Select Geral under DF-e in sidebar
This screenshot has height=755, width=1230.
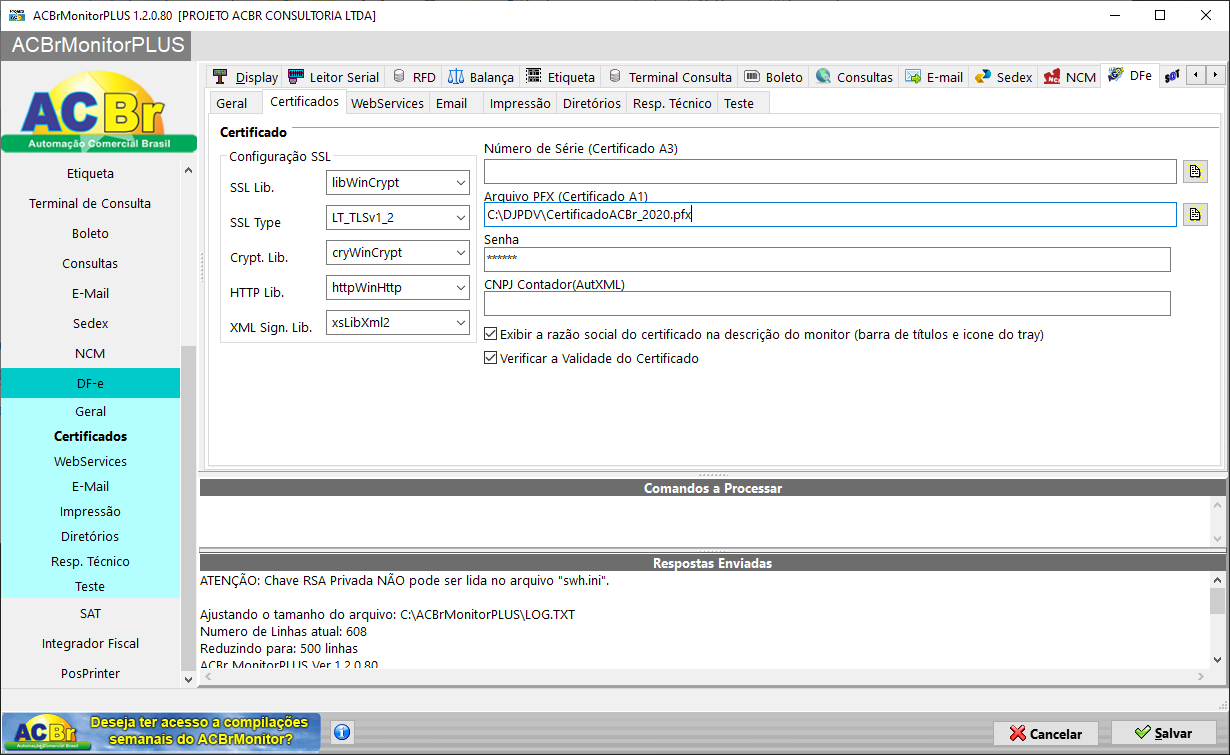point(90,411)
